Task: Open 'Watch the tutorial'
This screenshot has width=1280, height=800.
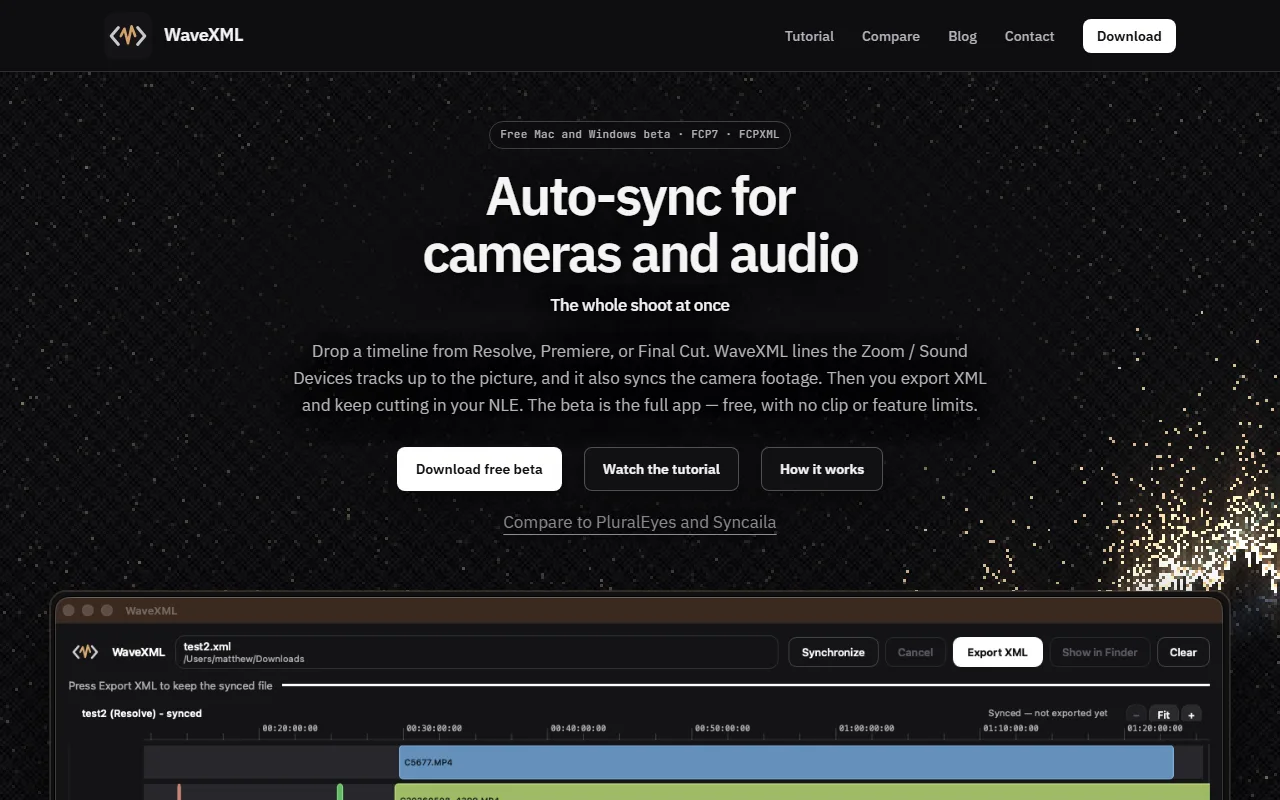Action: click(661, 469)
